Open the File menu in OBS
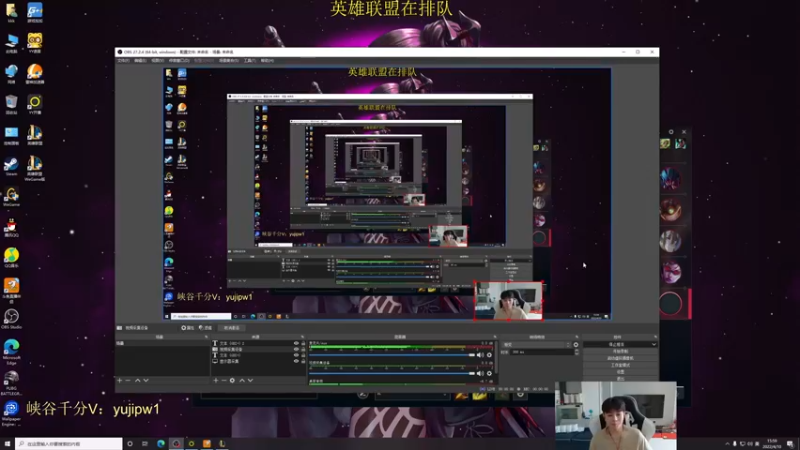The width and height of the screenshot is (800, 450). point(123,60)
